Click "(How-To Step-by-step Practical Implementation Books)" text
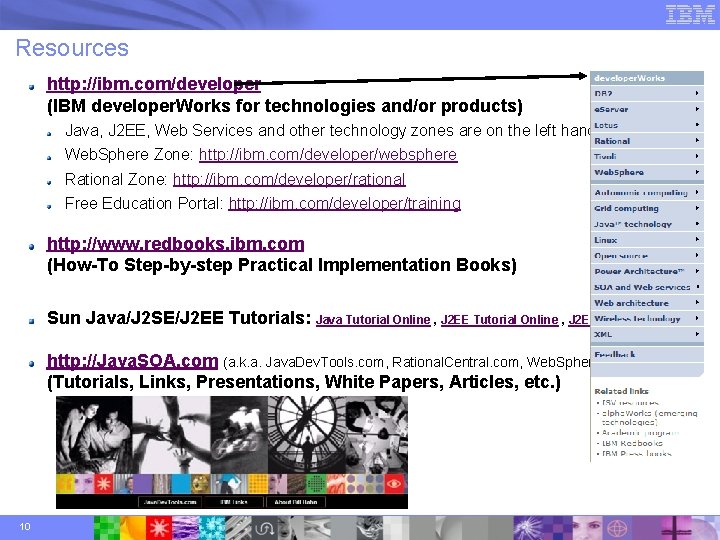This screenshot has width=720, height=540. pyautogui.click(x=282, y=265)
